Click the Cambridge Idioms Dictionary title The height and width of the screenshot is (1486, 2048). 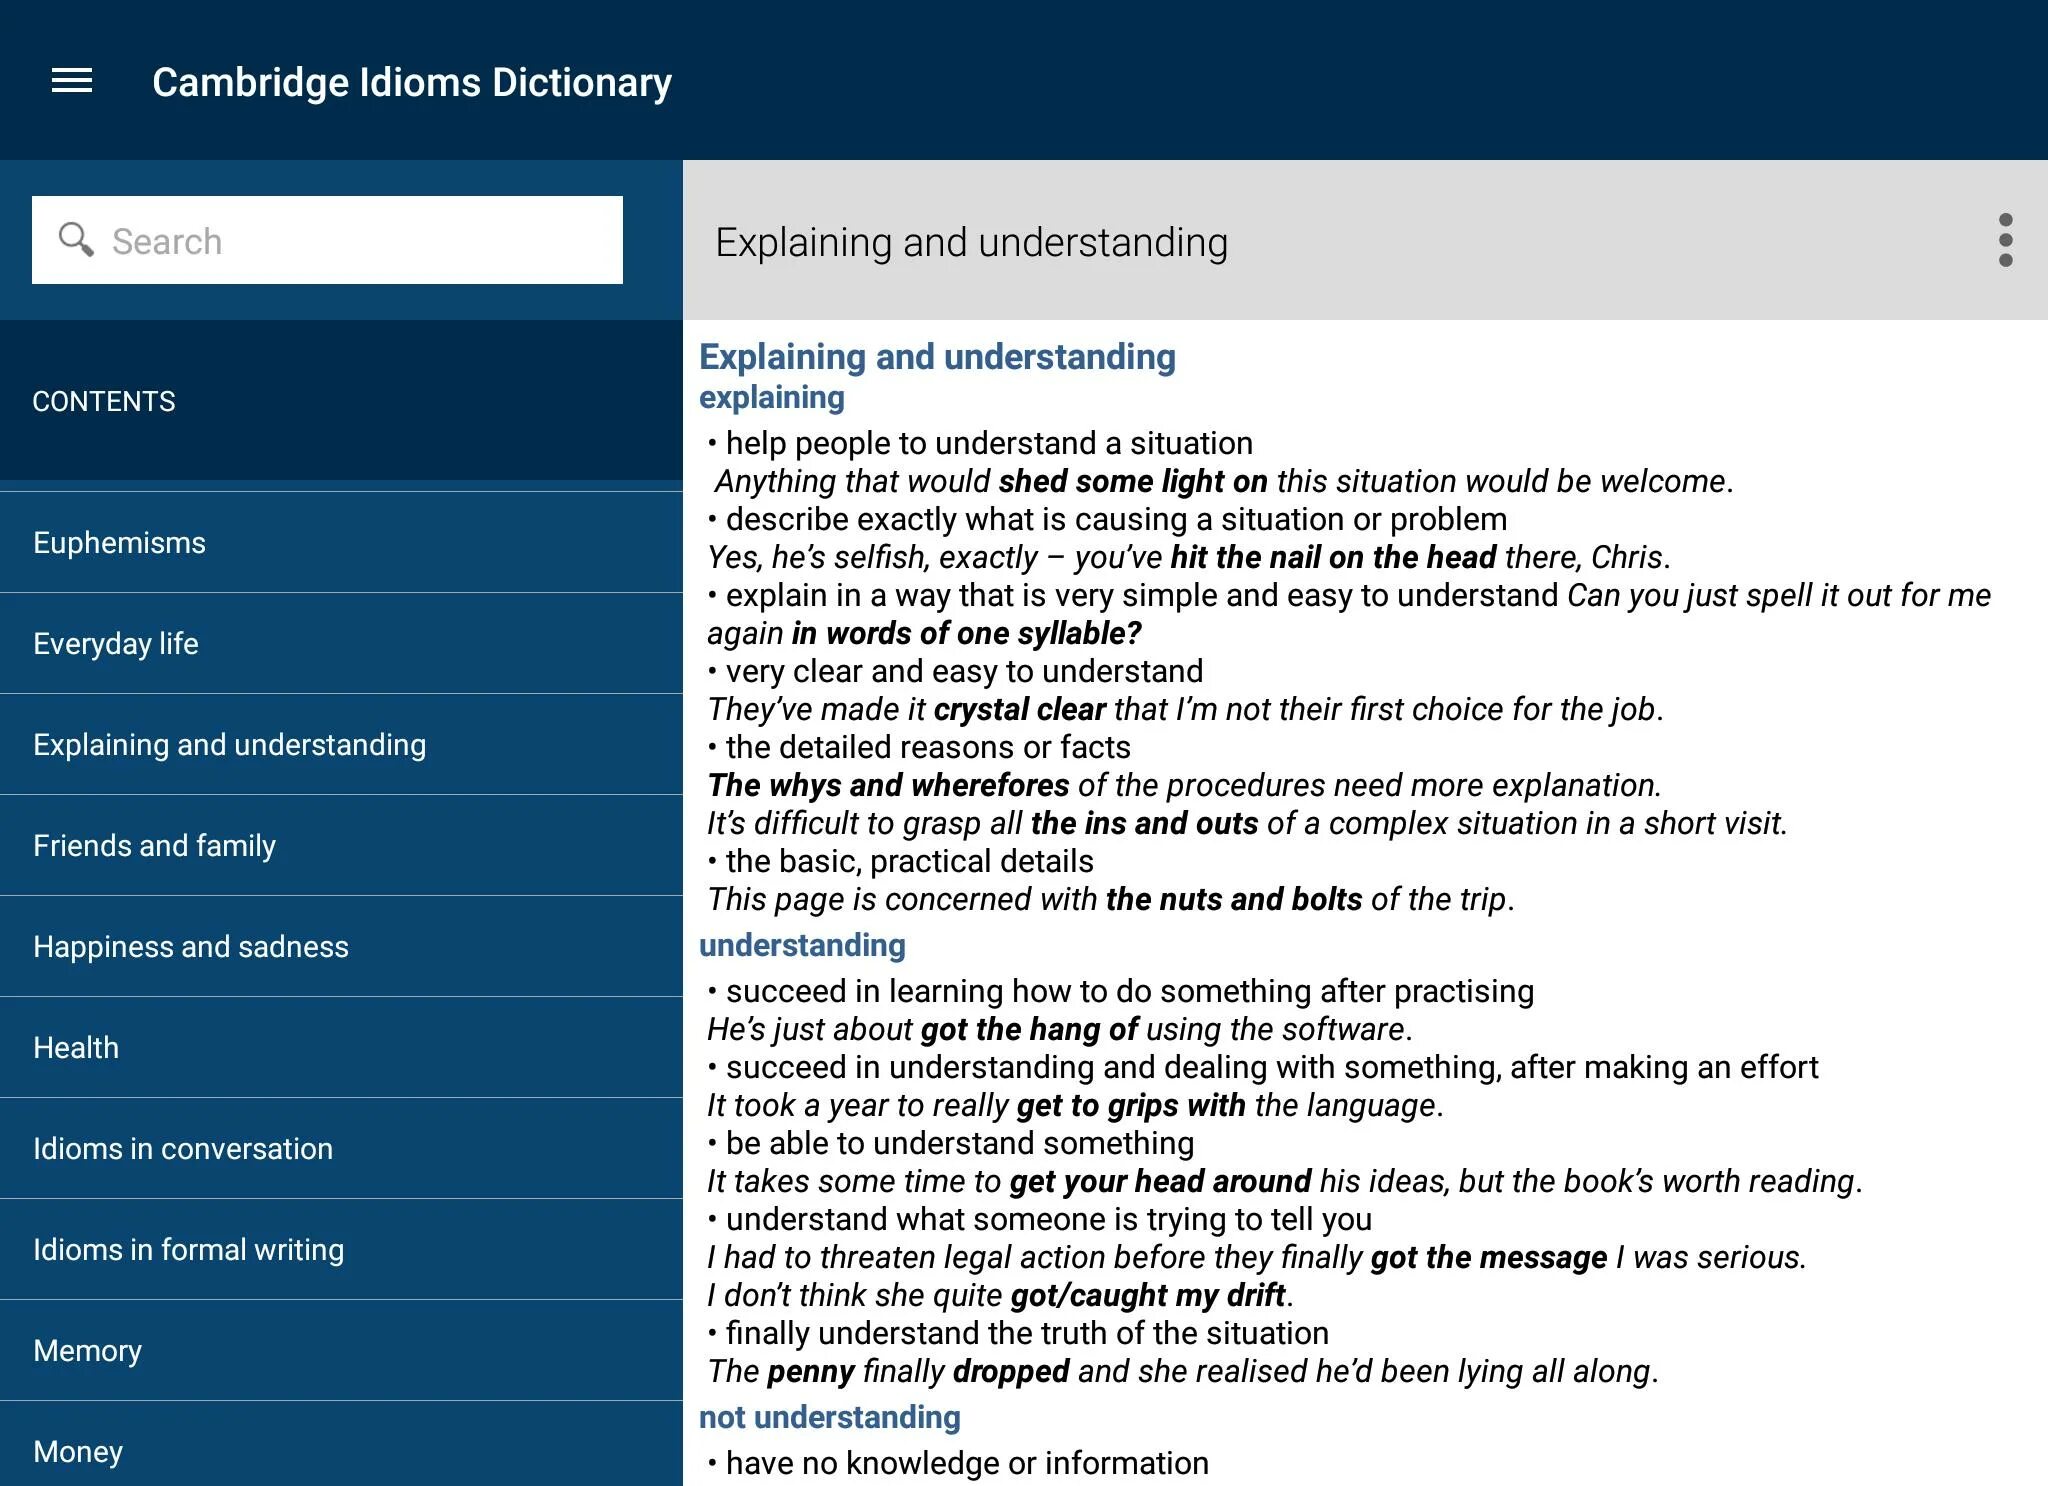412,79
